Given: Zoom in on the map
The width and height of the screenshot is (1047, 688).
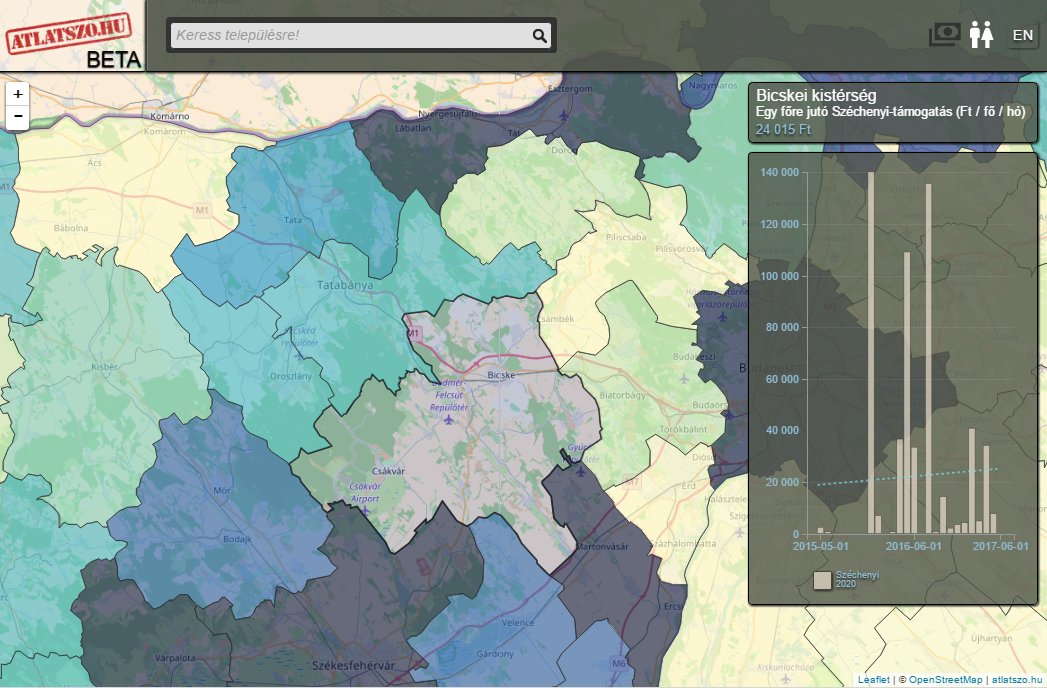Looking at the screenshot, I should coord(18,93).
